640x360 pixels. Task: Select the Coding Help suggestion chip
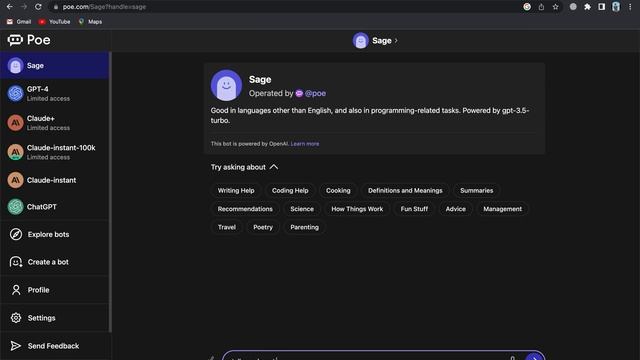pos(290,191)
